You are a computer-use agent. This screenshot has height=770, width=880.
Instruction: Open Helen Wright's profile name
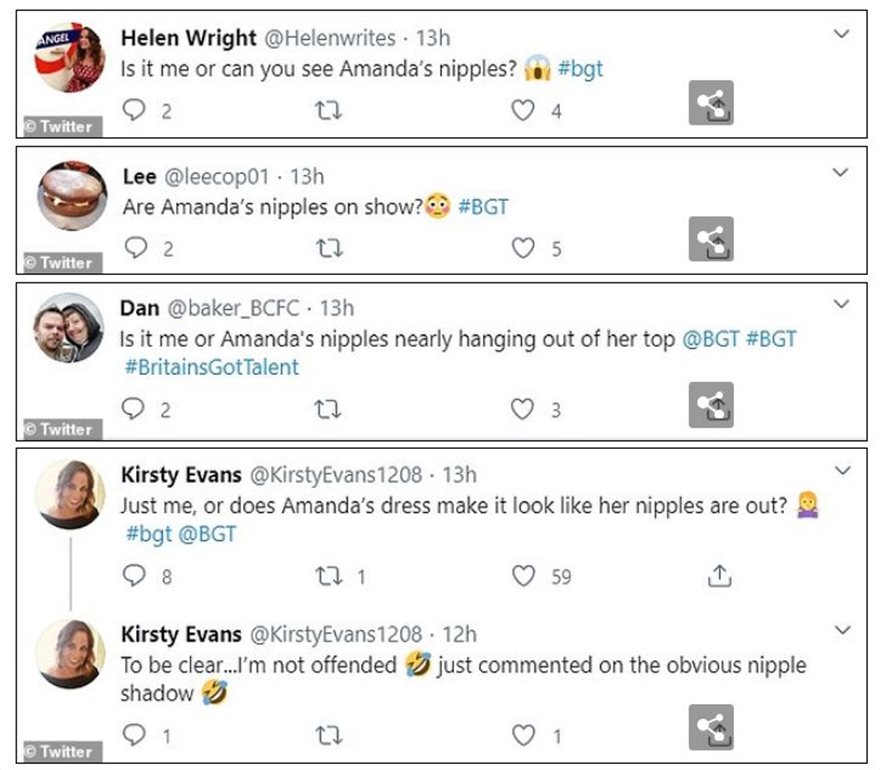[x=187, y=38]
